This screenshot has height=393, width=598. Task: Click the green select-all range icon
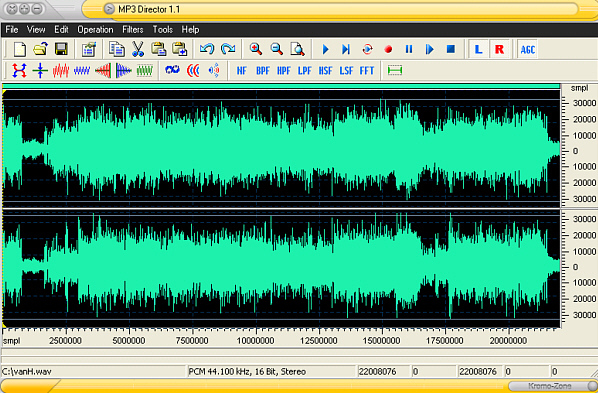(395, 71)
